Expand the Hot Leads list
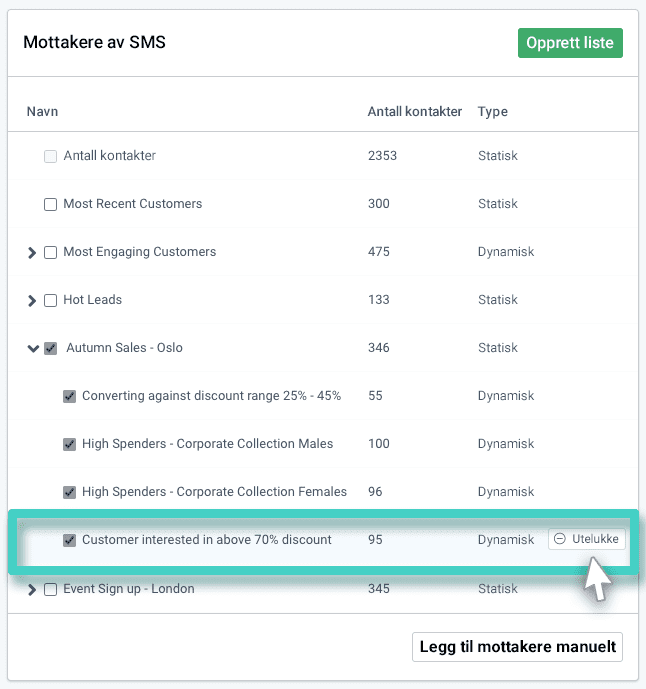Screen dimensions: 646x689 [33, 301]
